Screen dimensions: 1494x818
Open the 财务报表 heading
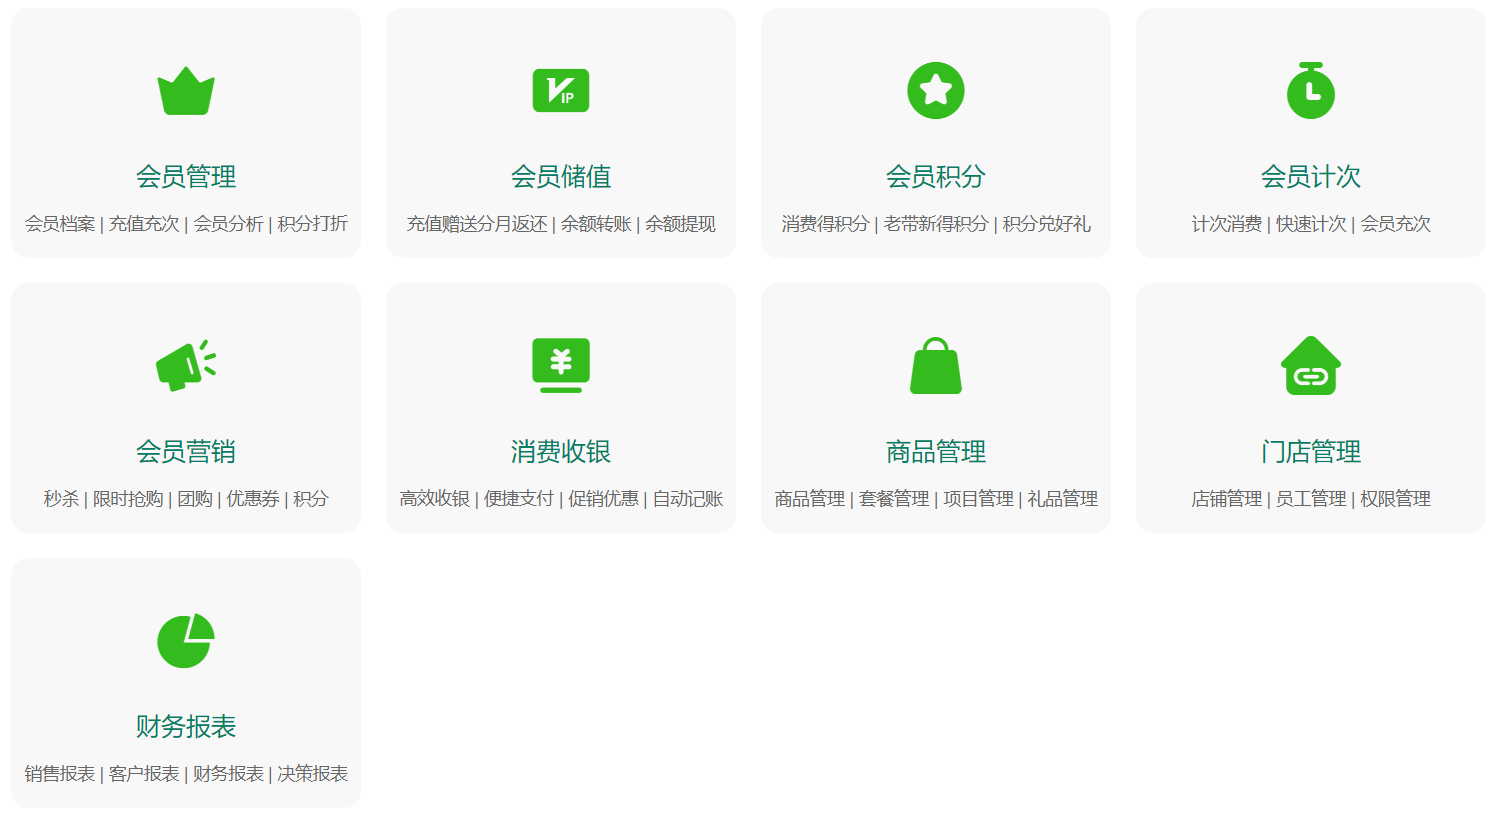186,727
